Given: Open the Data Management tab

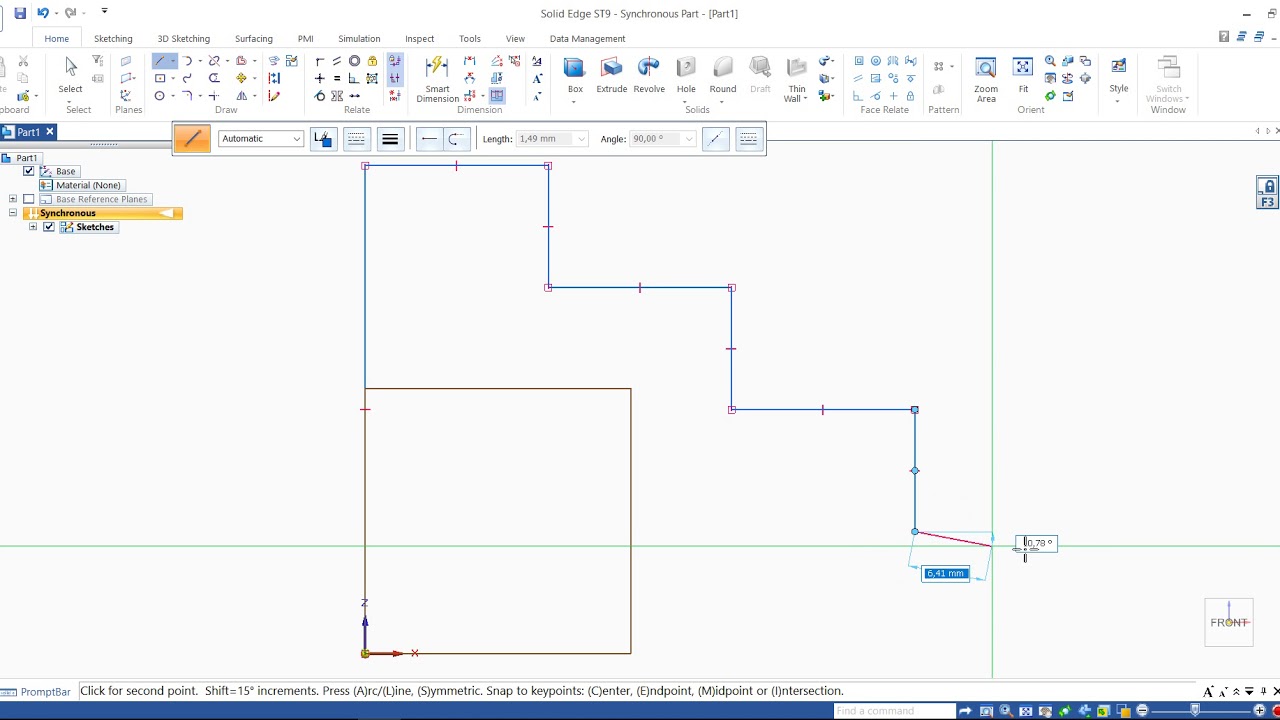Looking at the screenshot, I should (x=587, y=39).
